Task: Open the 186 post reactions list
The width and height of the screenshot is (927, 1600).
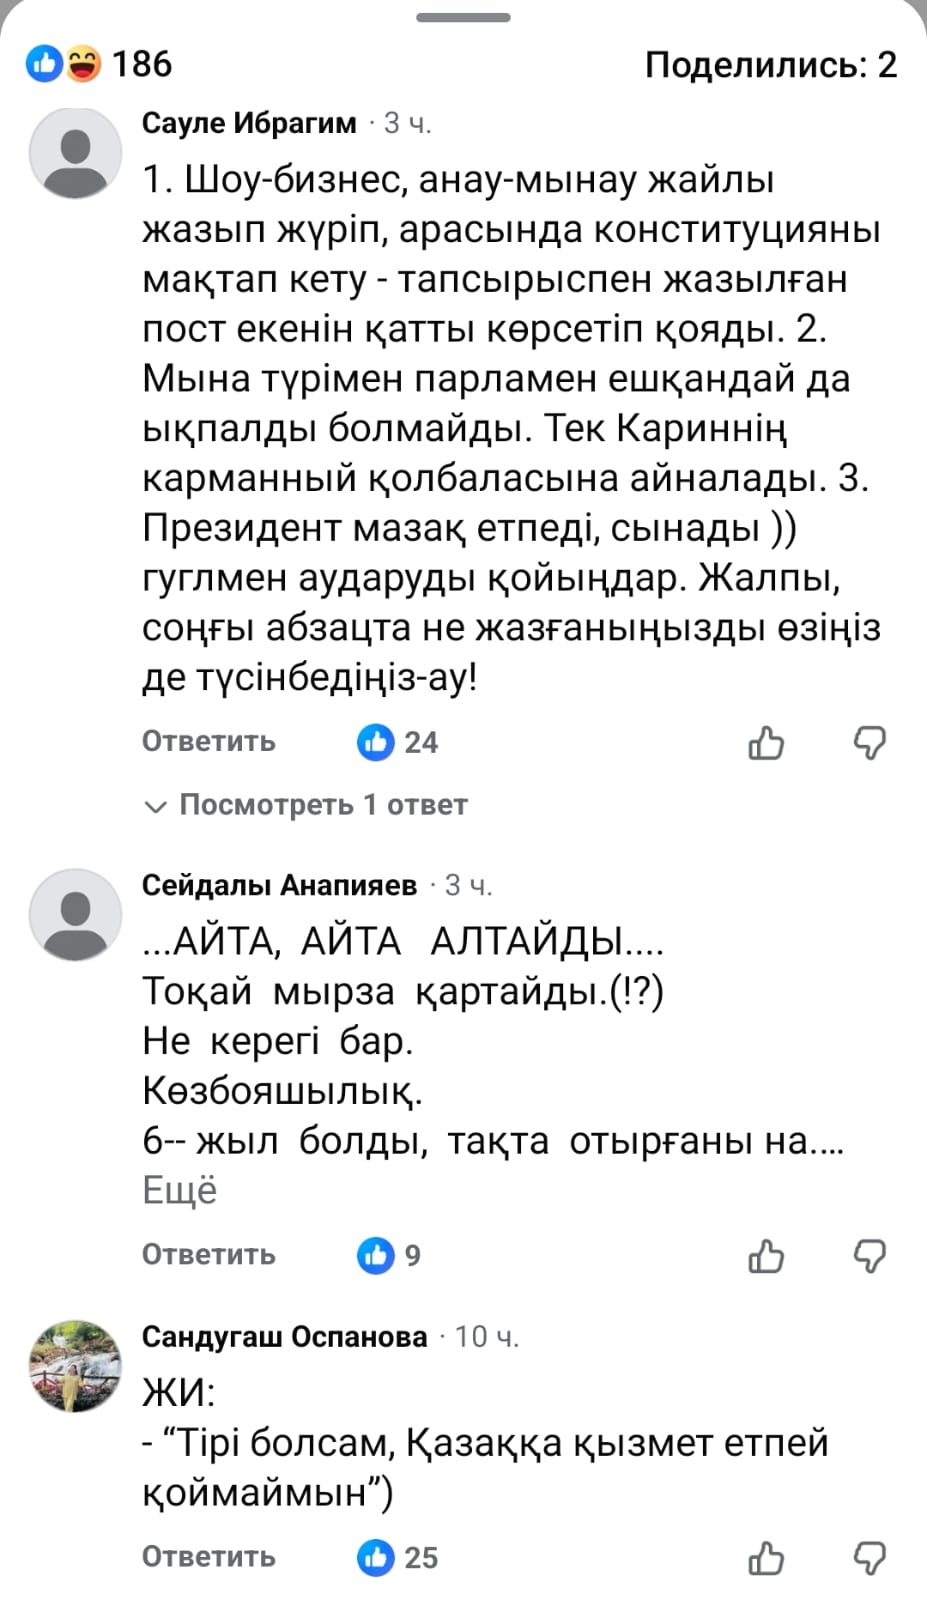Action: (99, 65)
